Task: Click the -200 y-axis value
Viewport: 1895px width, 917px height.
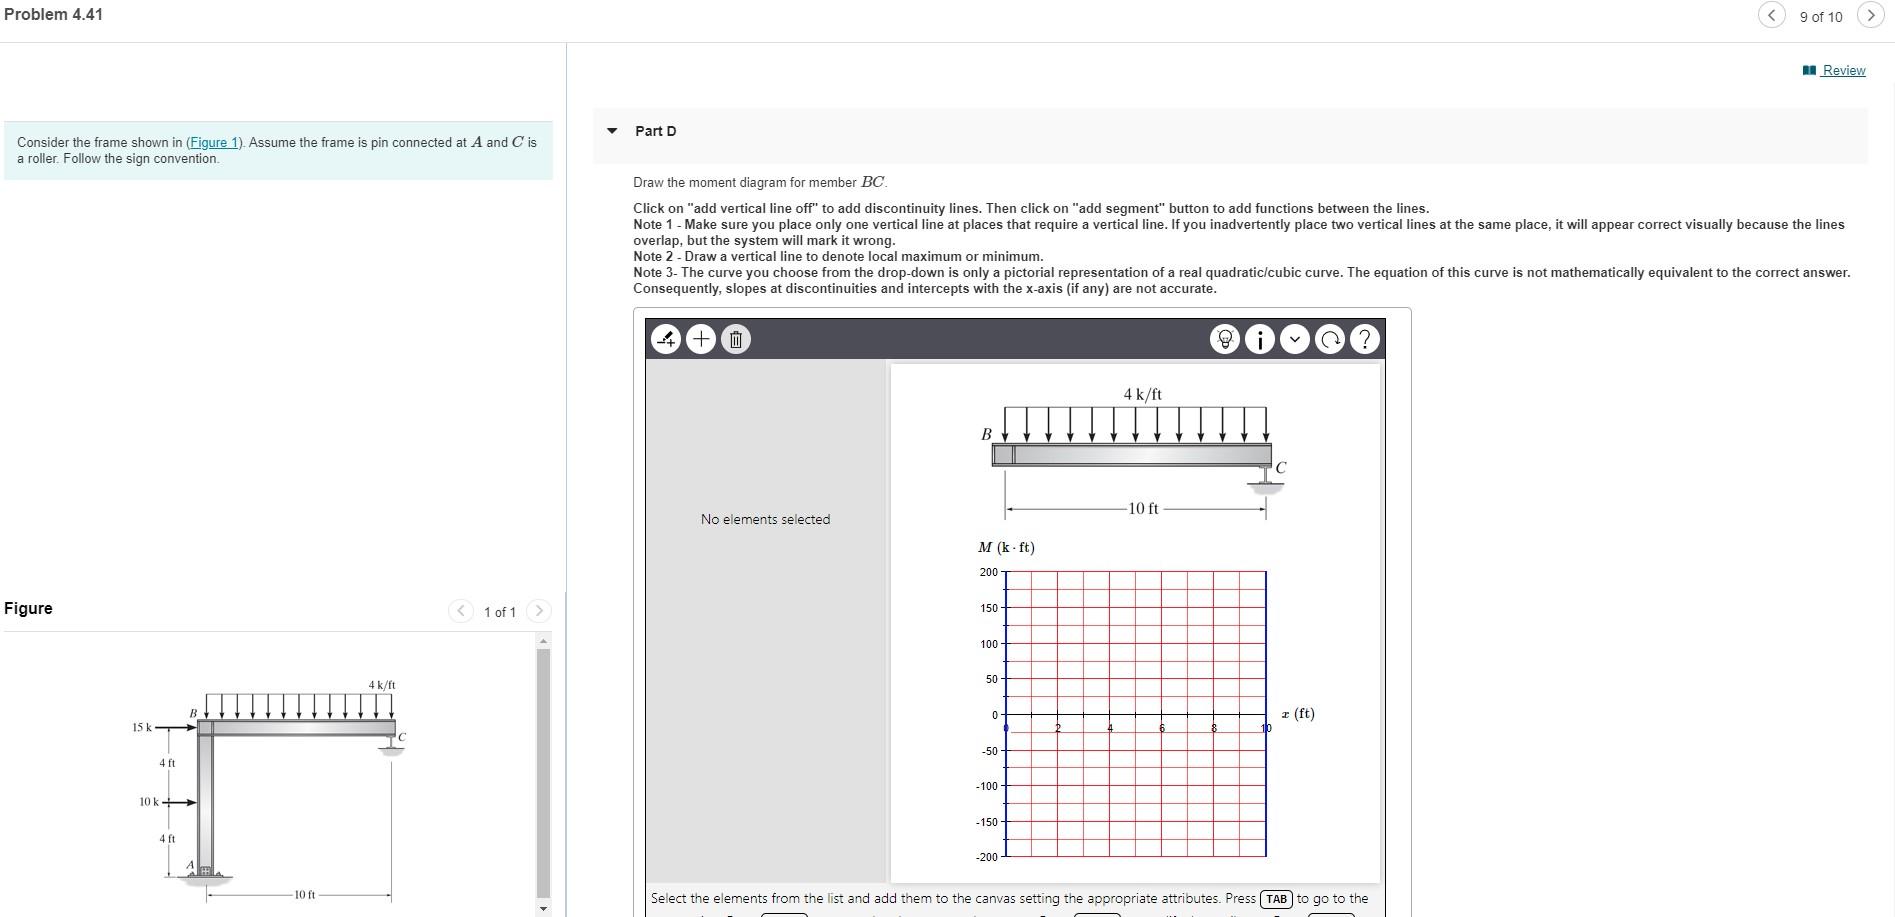Action: [986, 857]
